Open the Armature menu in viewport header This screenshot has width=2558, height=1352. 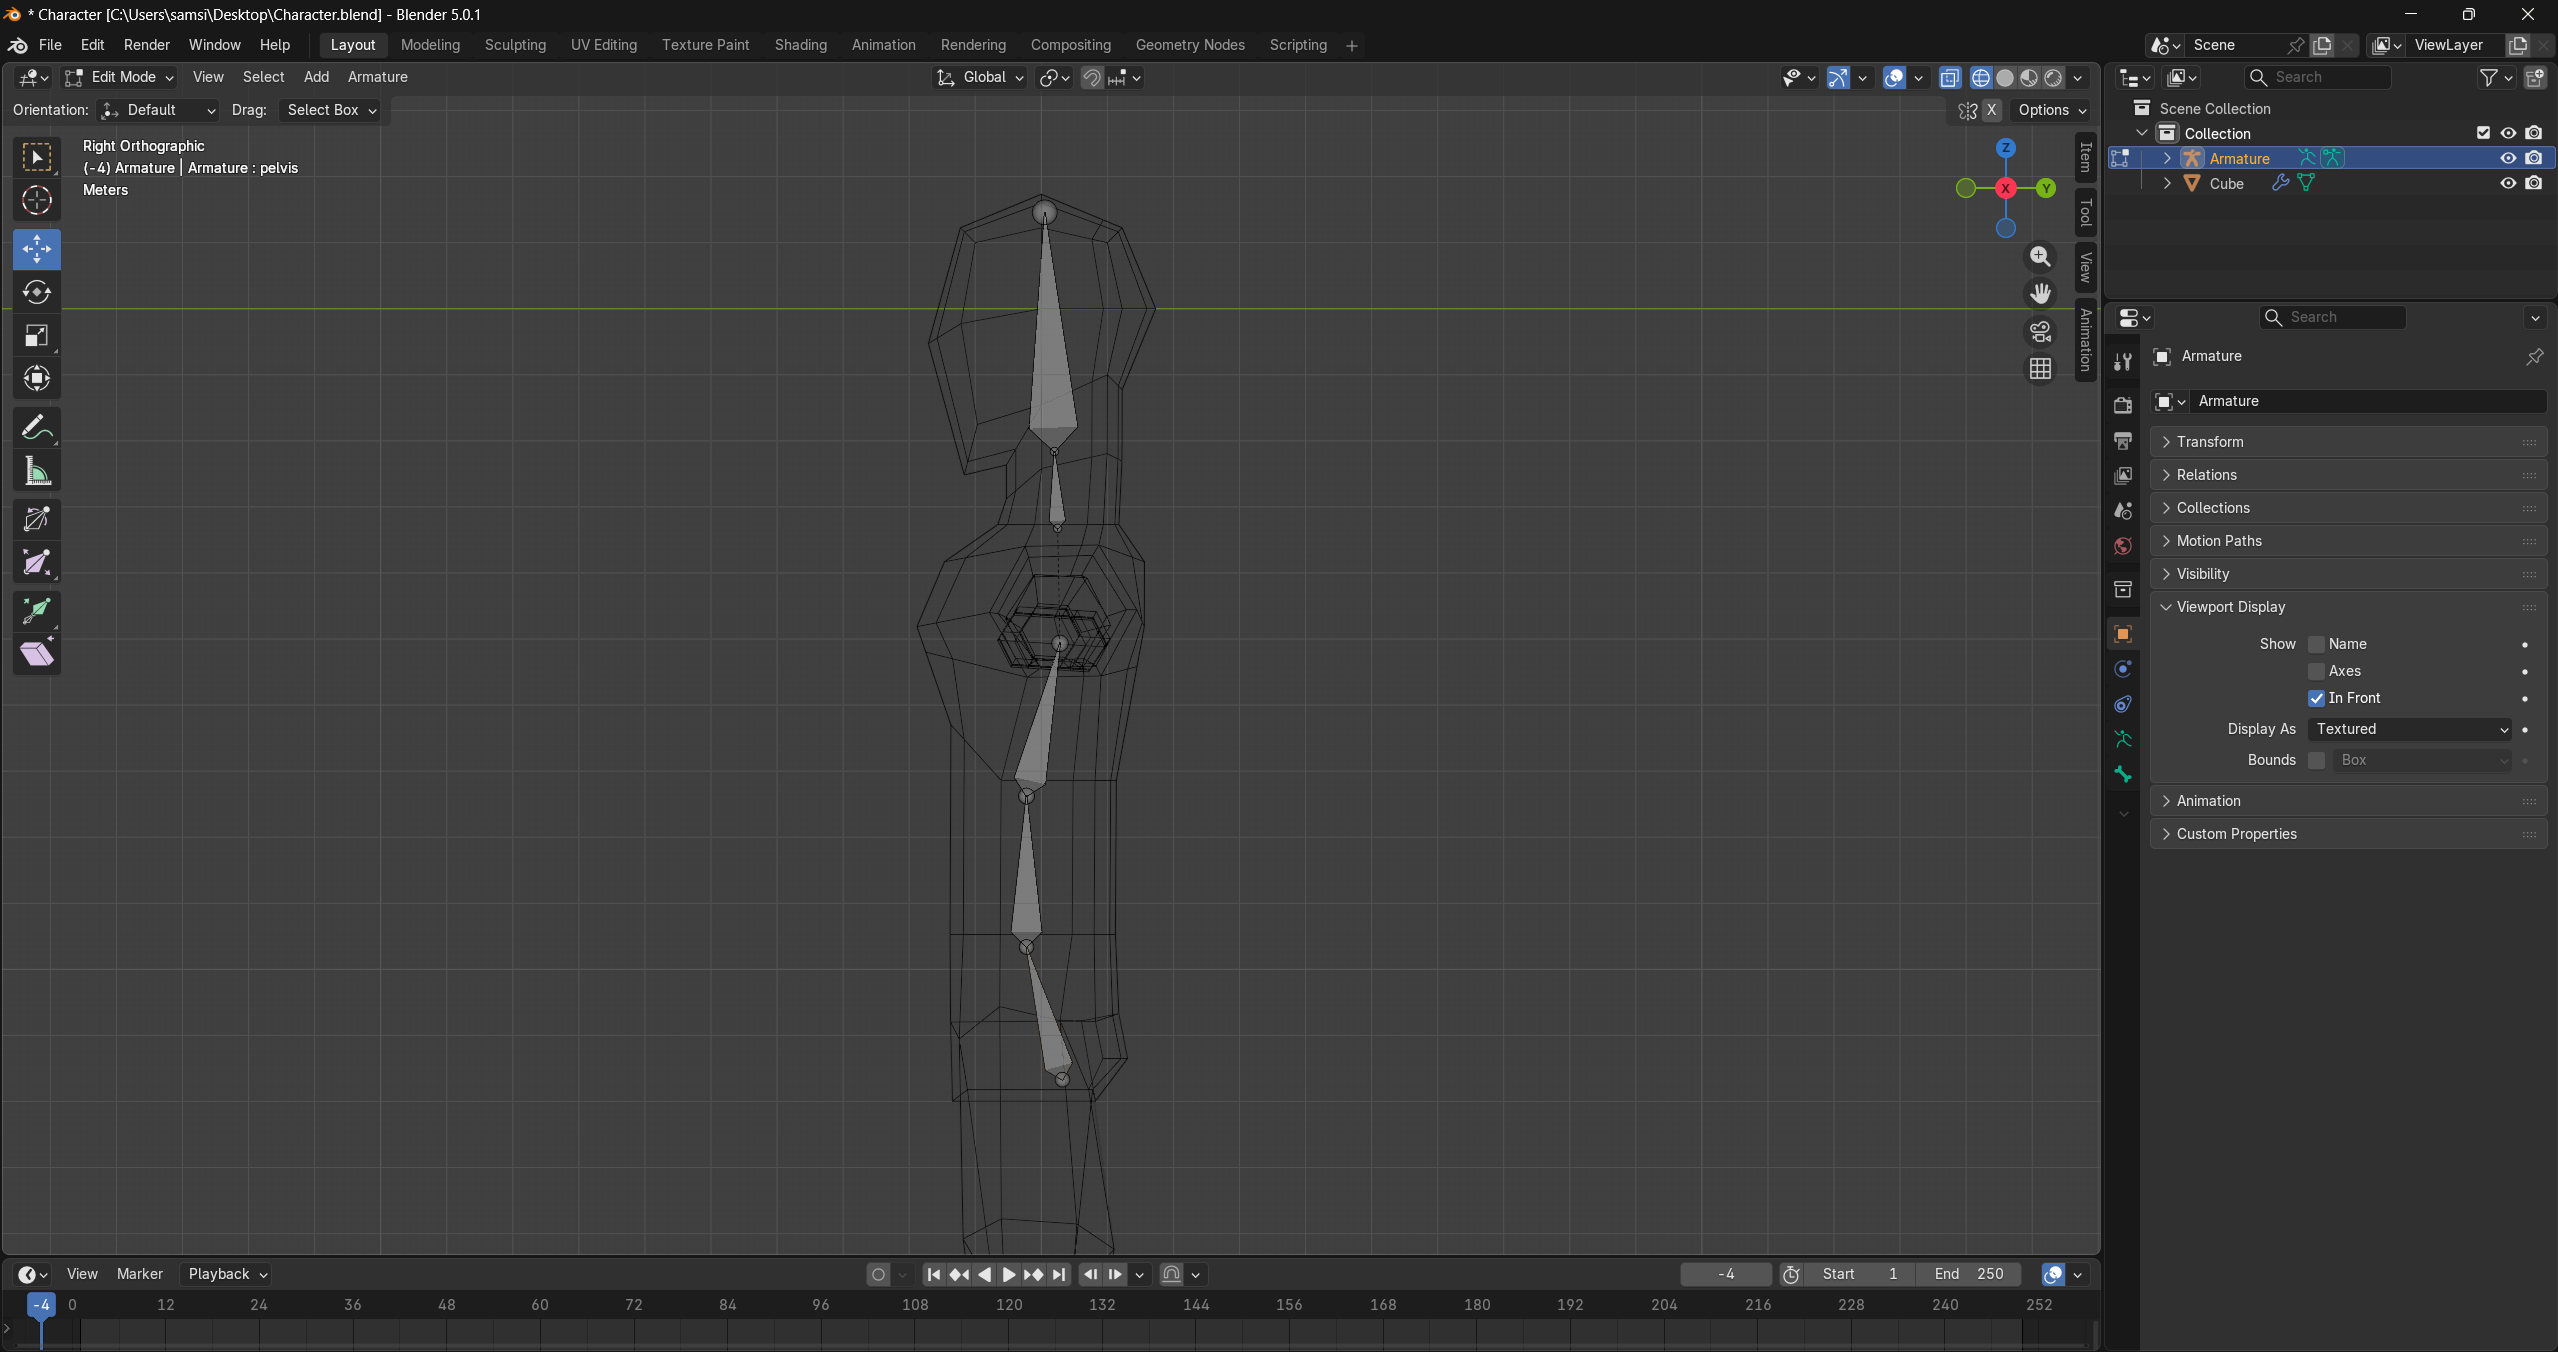377,77
